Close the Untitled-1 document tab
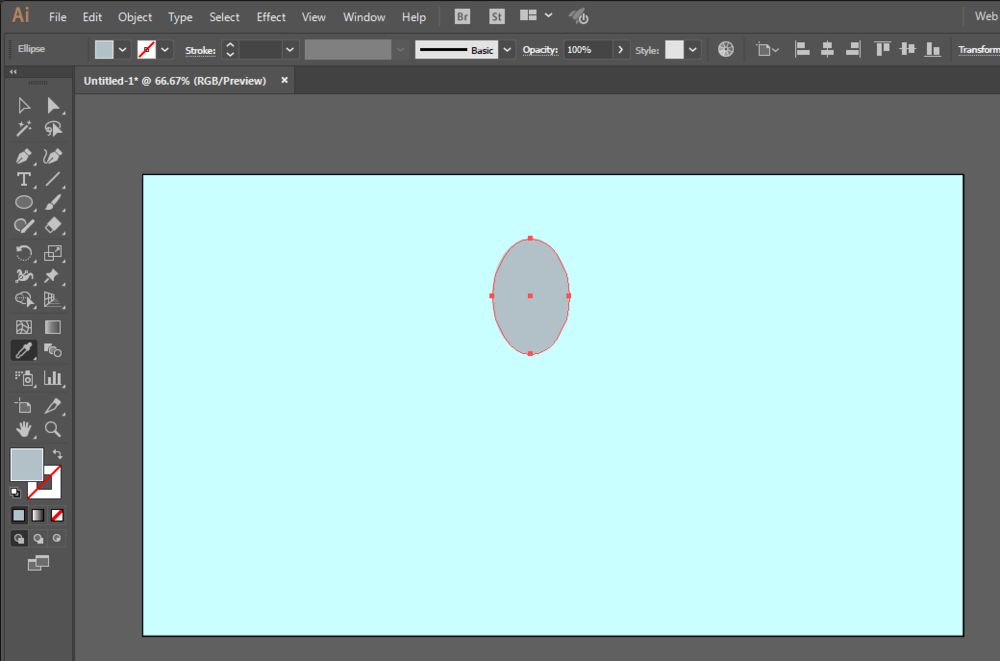The width and height of the screenshot is (1000, 661). pyautogui.click(x=284, y=80)
